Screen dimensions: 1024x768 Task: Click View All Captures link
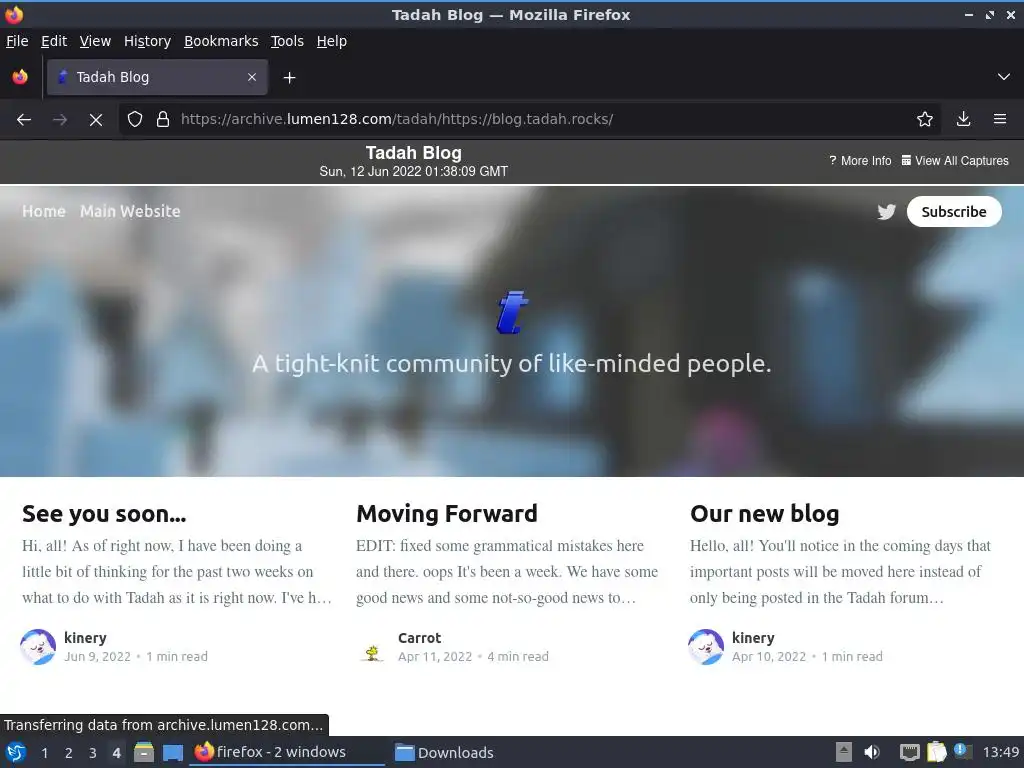(x=955, y=161)
